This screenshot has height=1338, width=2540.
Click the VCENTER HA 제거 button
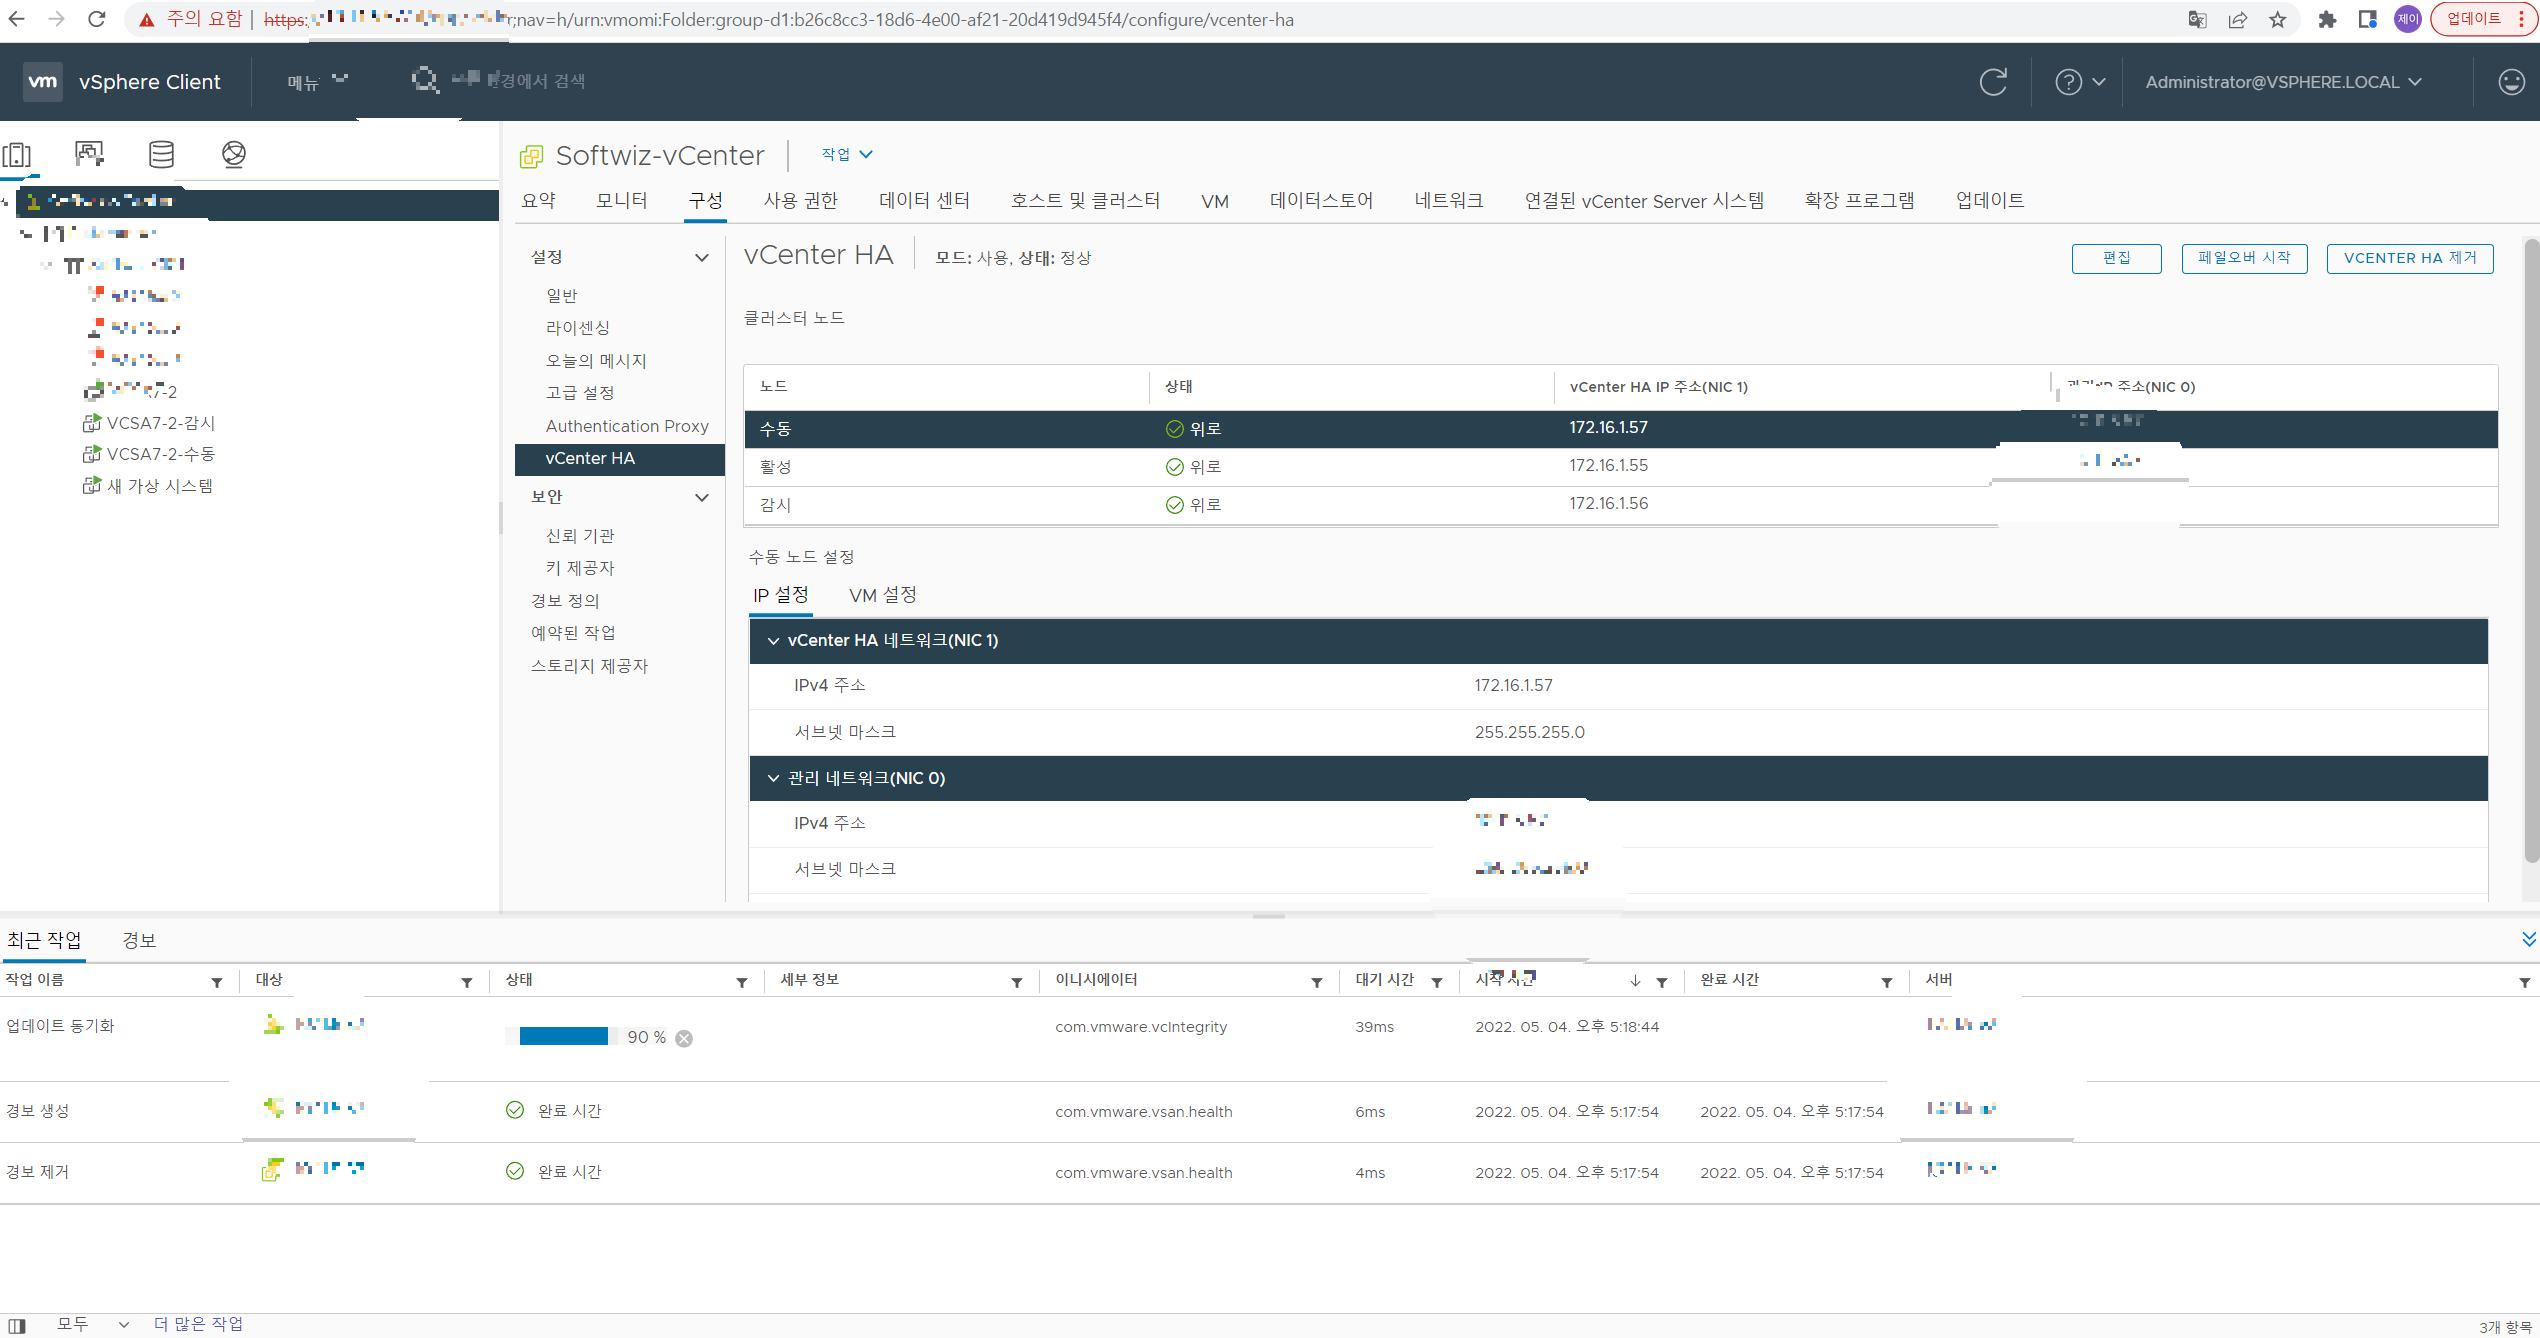(x=2410, y=258)
